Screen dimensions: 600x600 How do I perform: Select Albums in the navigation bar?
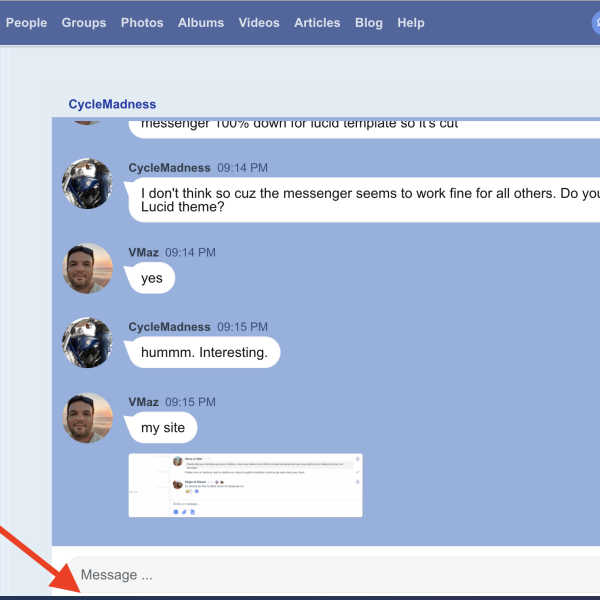201,22
